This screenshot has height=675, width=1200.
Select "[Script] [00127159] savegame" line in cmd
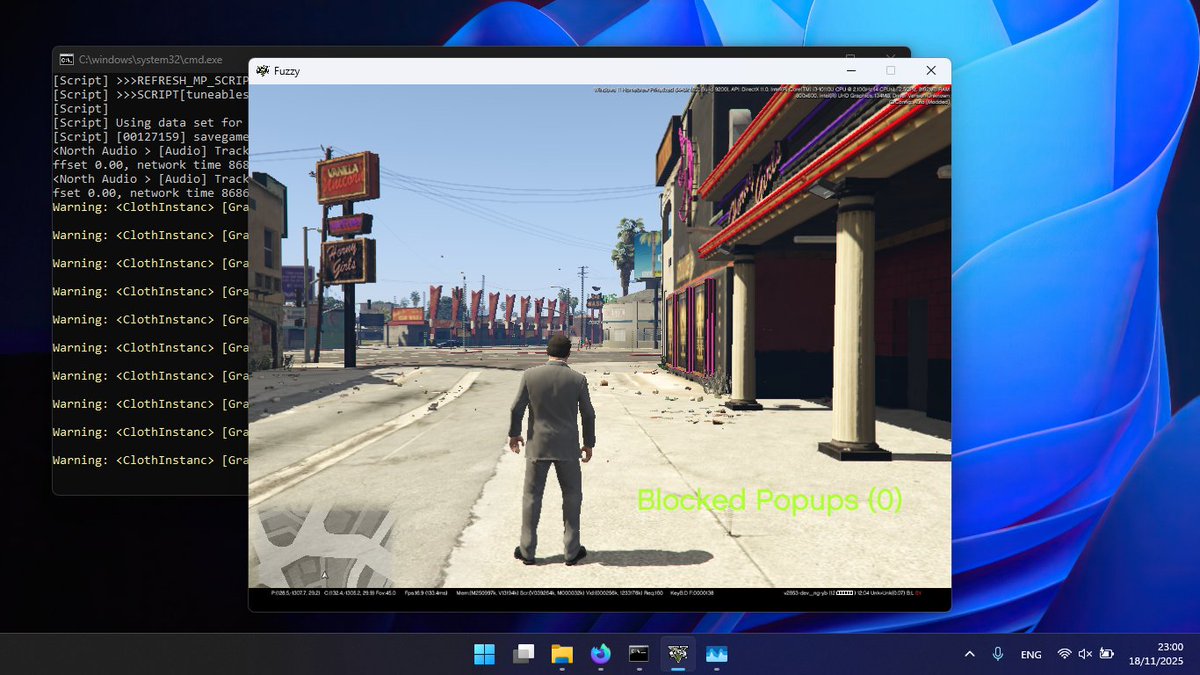150,136
